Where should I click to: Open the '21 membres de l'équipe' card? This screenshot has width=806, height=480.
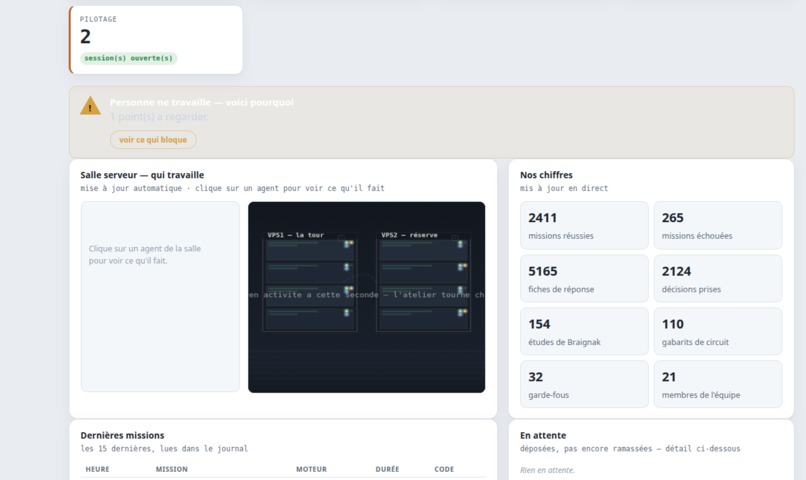pos(718,384)
